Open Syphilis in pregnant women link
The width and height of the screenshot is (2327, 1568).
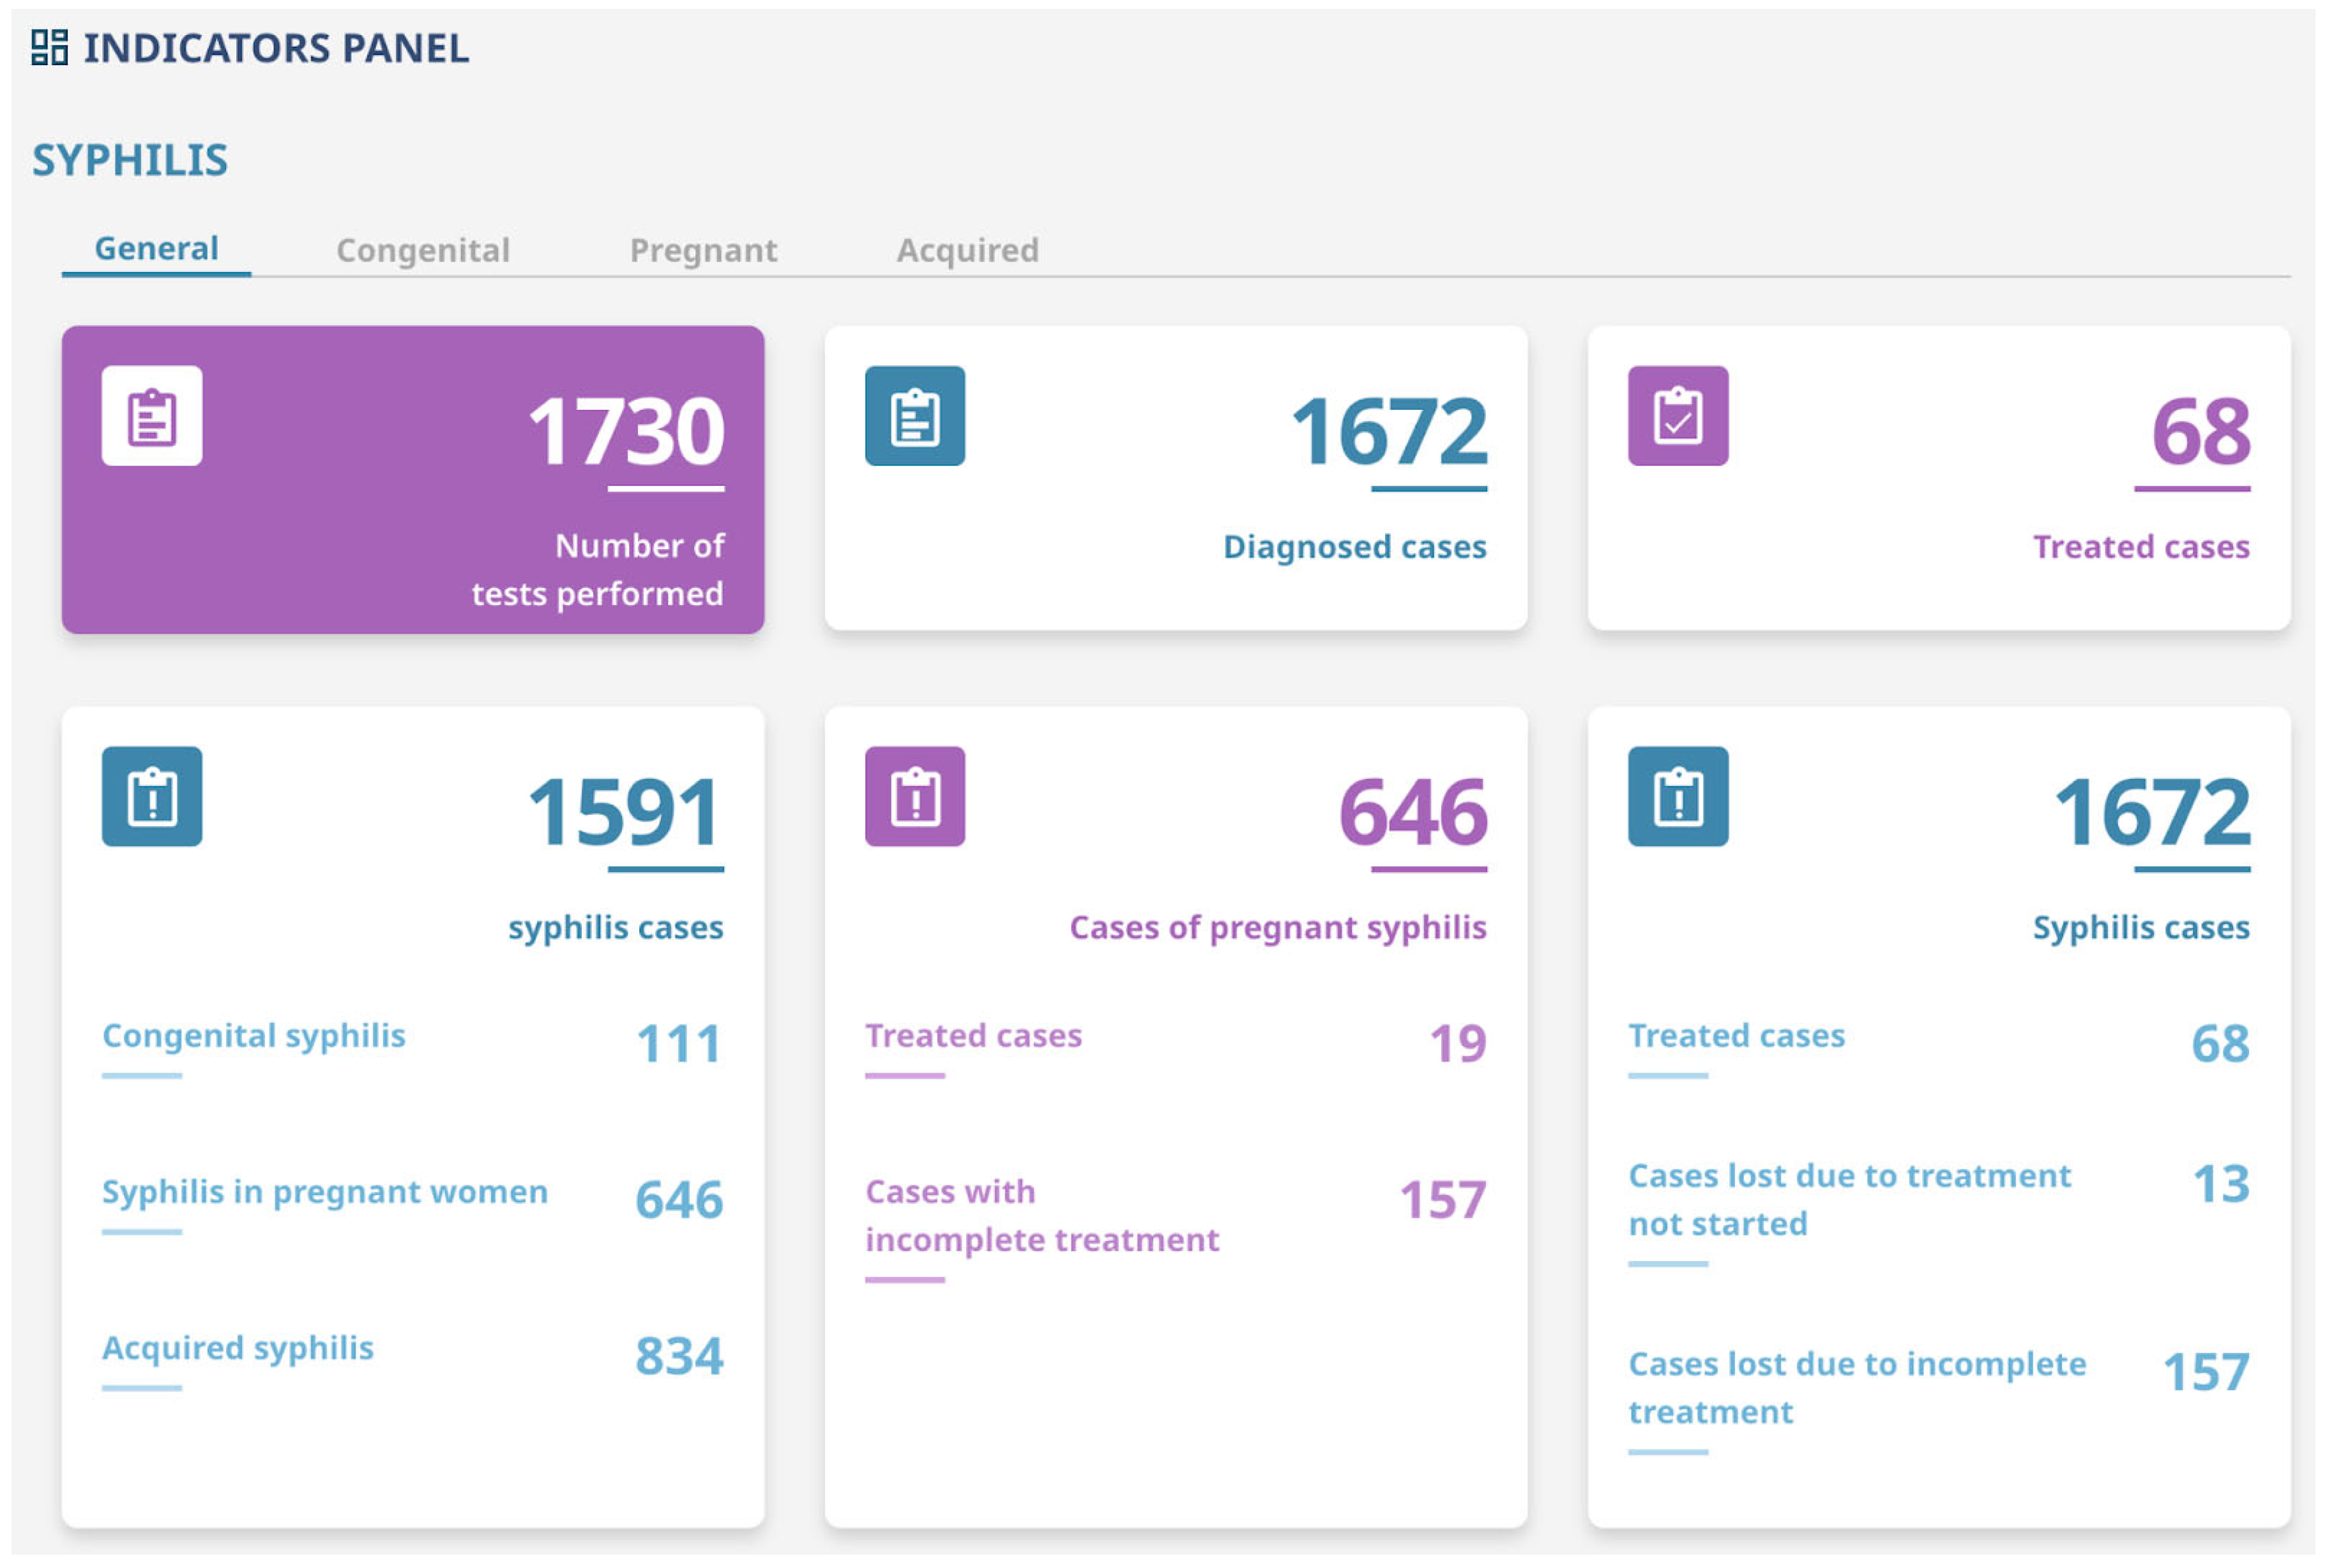(325, 1192)
